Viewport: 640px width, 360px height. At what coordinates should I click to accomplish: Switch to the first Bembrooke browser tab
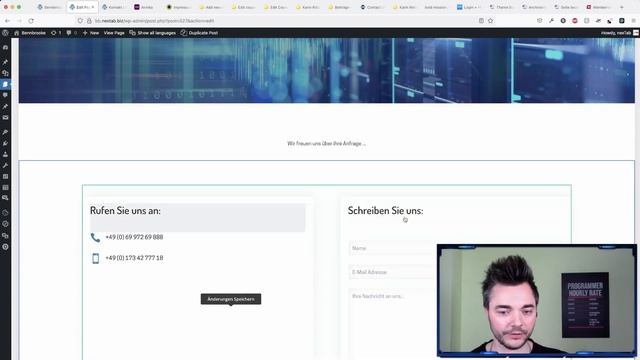click(x=49, y=7)
